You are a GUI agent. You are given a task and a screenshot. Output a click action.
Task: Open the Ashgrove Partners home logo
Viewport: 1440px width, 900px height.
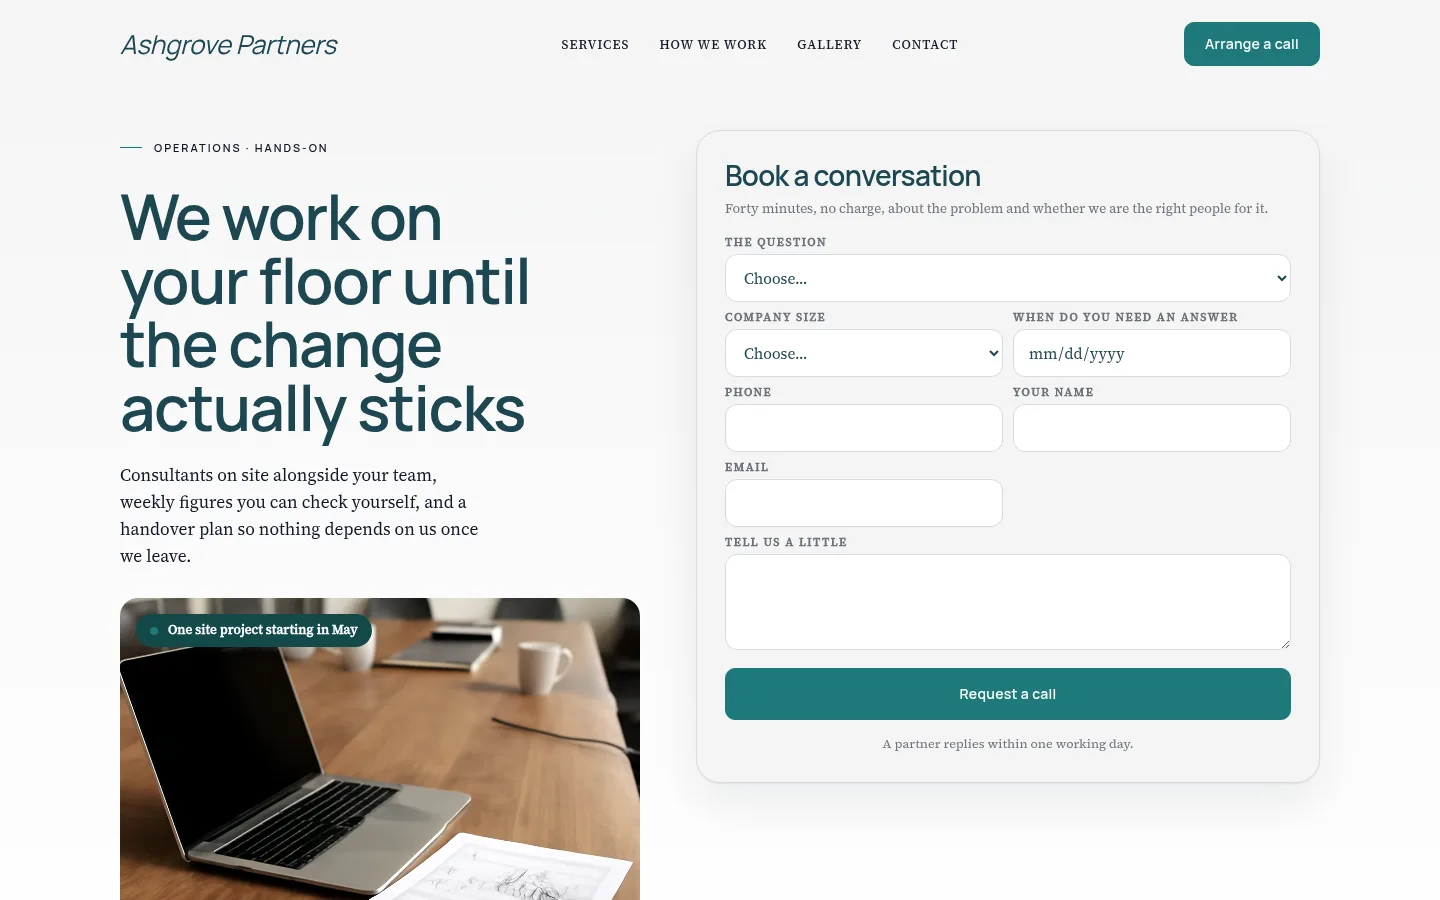(229, 45)
